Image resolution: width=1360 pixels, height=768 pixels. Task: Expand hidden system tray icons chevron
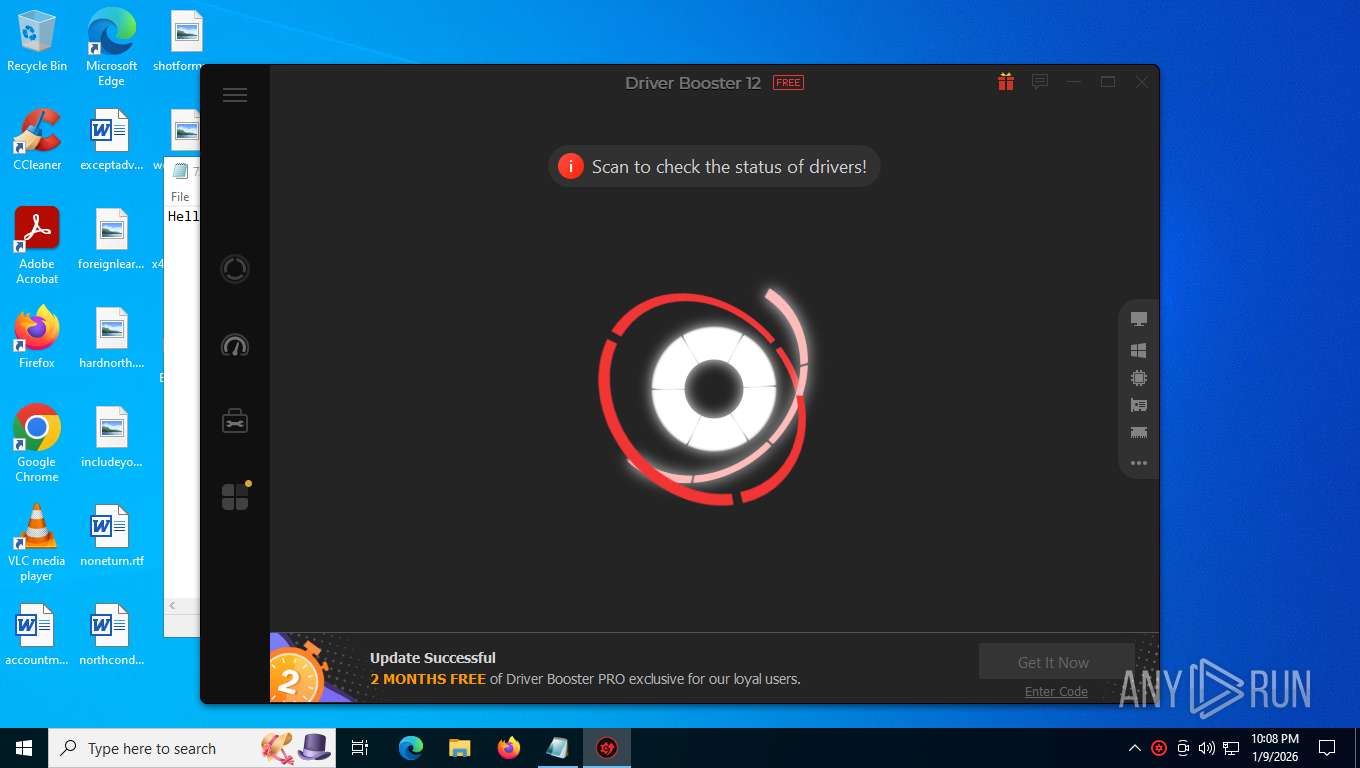[x=1135, y=748]
